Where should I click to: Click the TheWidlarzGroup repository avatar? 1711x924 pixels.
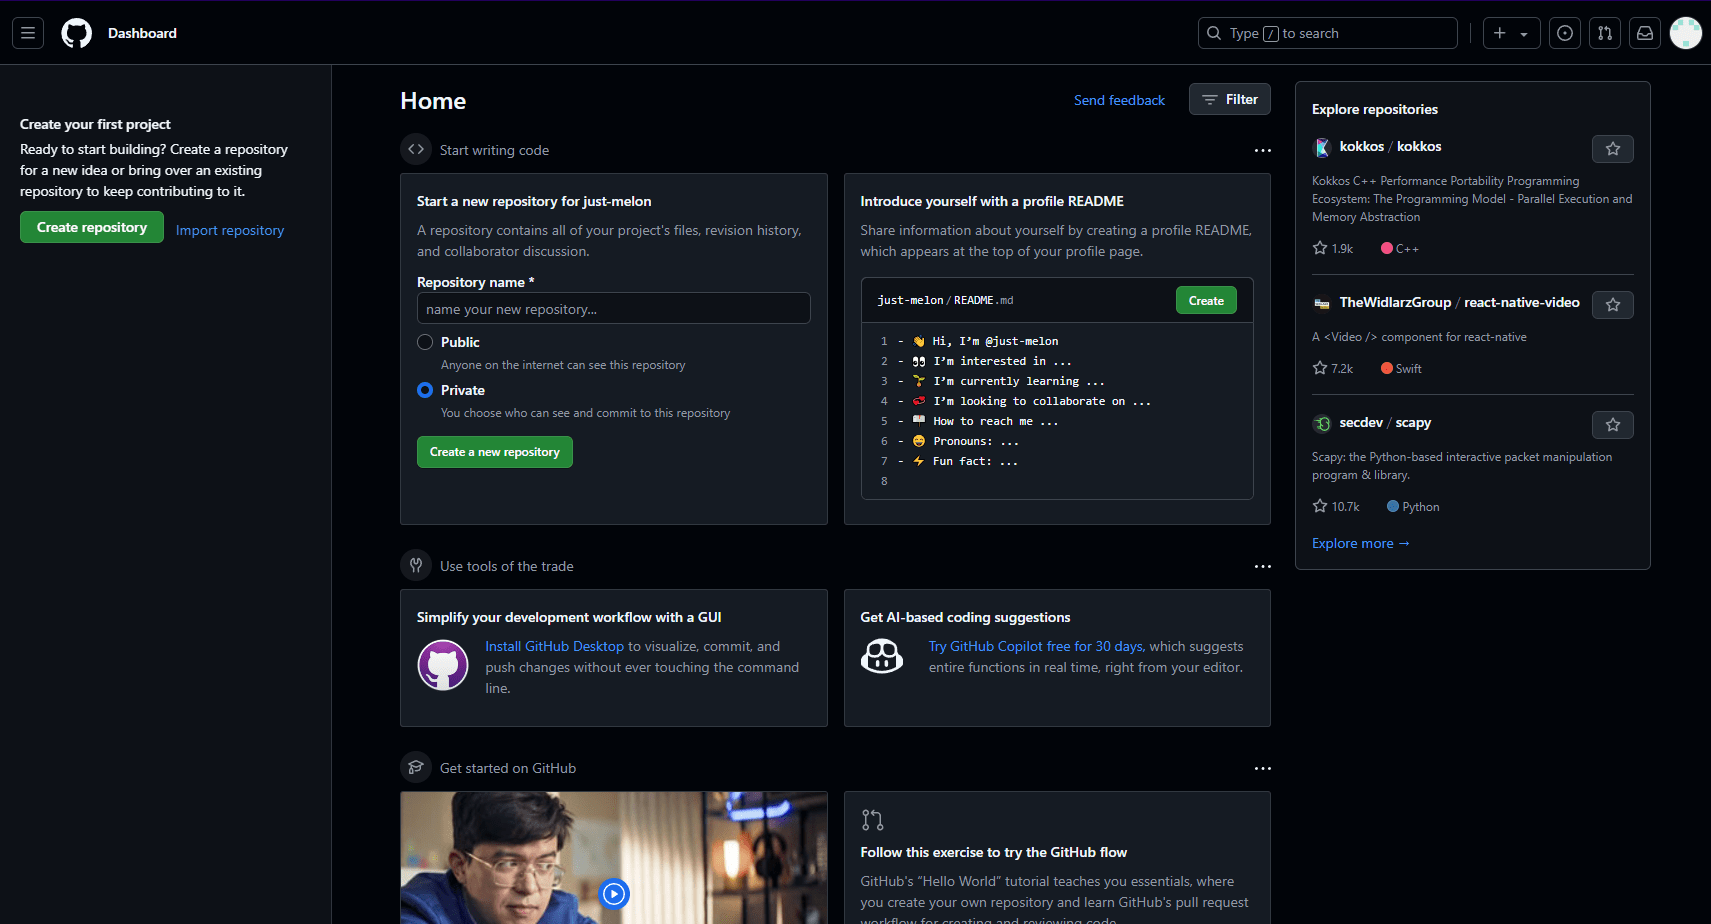pos(1322,303)
